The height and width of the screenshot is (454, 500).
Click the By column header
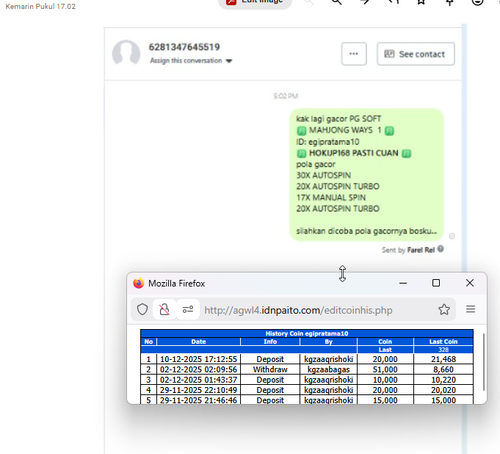click(328, 342)
